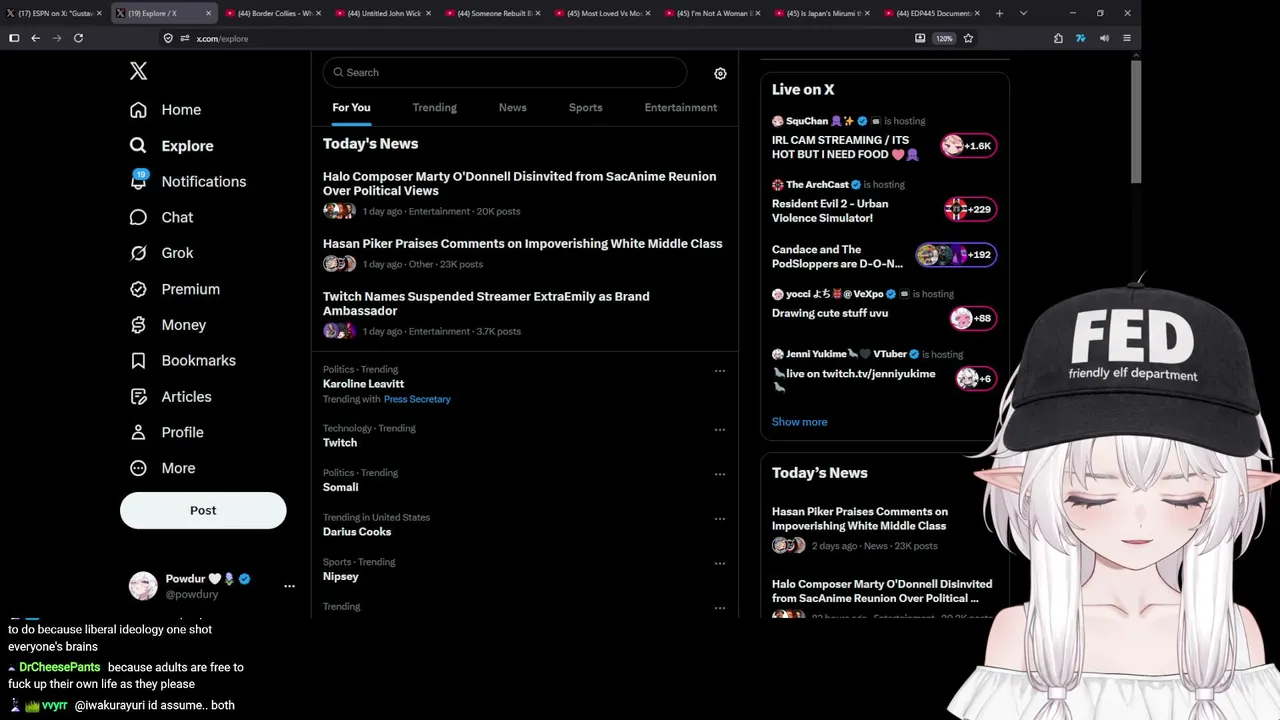Open the Darius Cooks trend
The width and height of the screenshot is (1280, 720).
(x=357, y=532)
